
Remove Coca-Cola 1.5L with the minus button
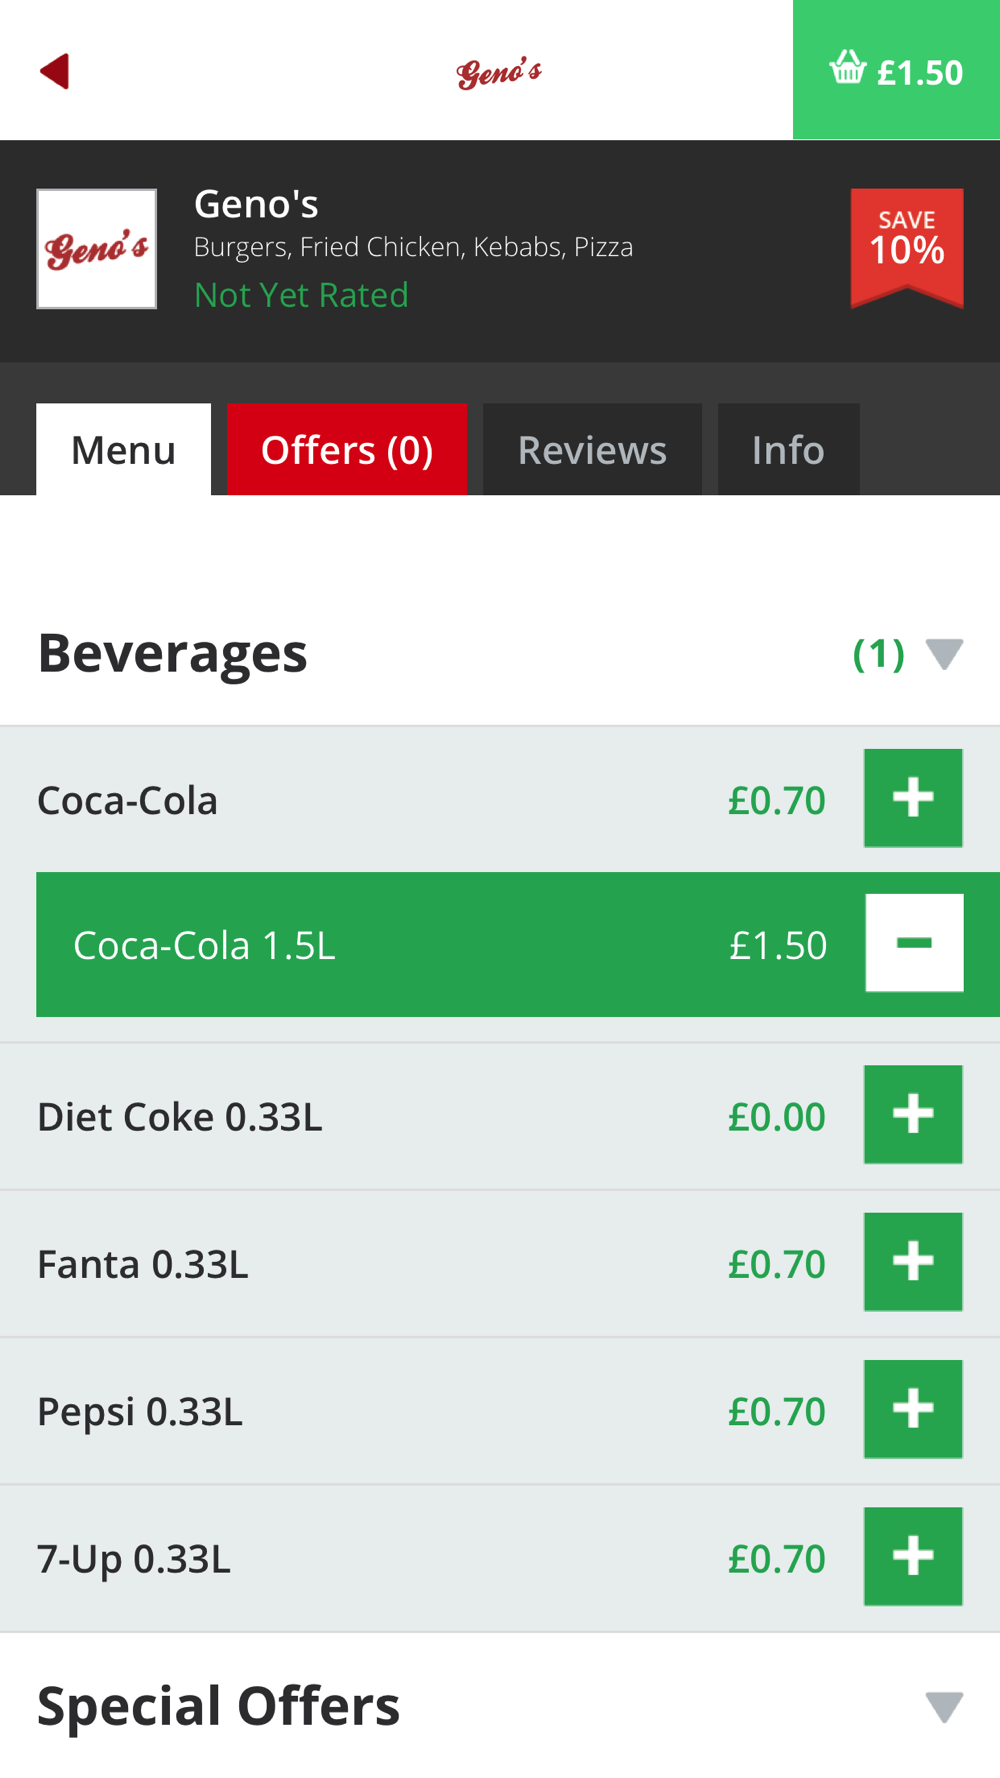pyautogui.click(x=914, y=943)
